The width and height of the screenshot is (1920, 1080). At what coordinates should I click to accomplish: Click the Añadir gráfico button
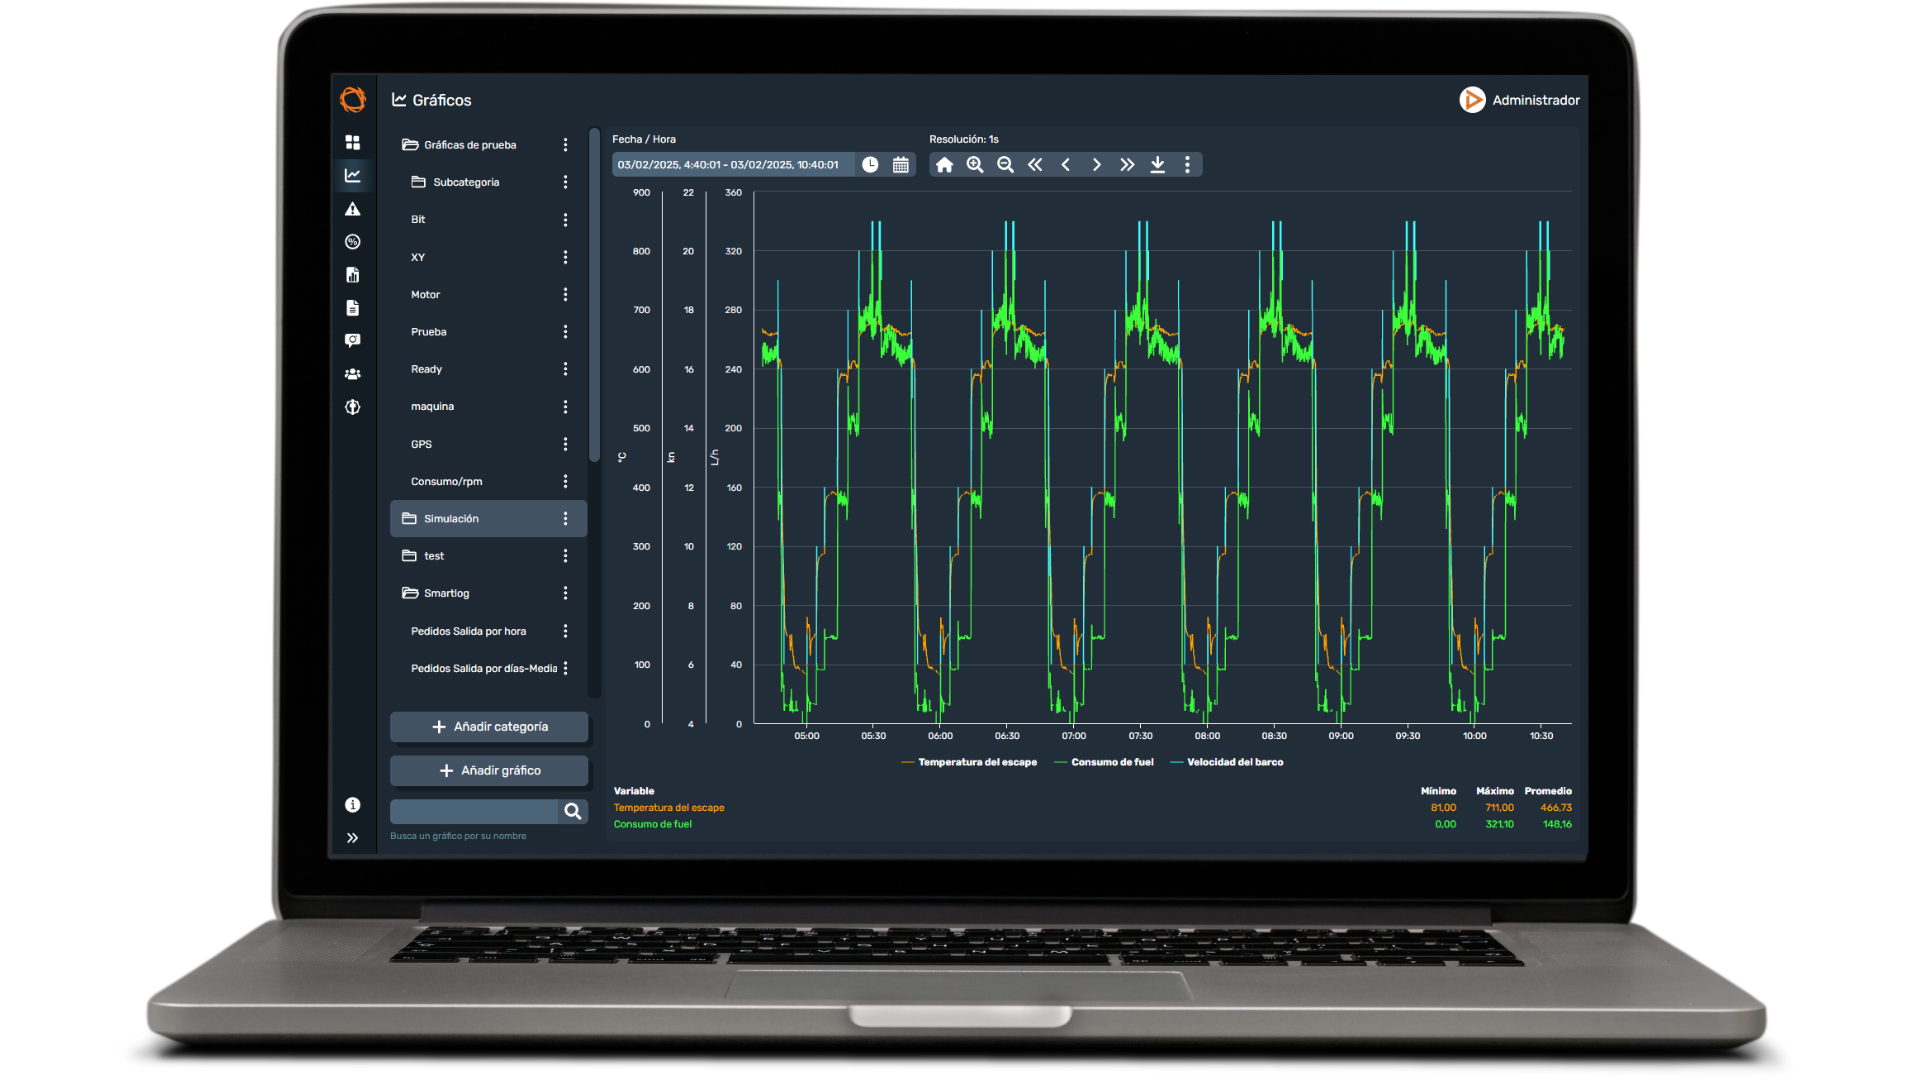(x=491, y=770)
